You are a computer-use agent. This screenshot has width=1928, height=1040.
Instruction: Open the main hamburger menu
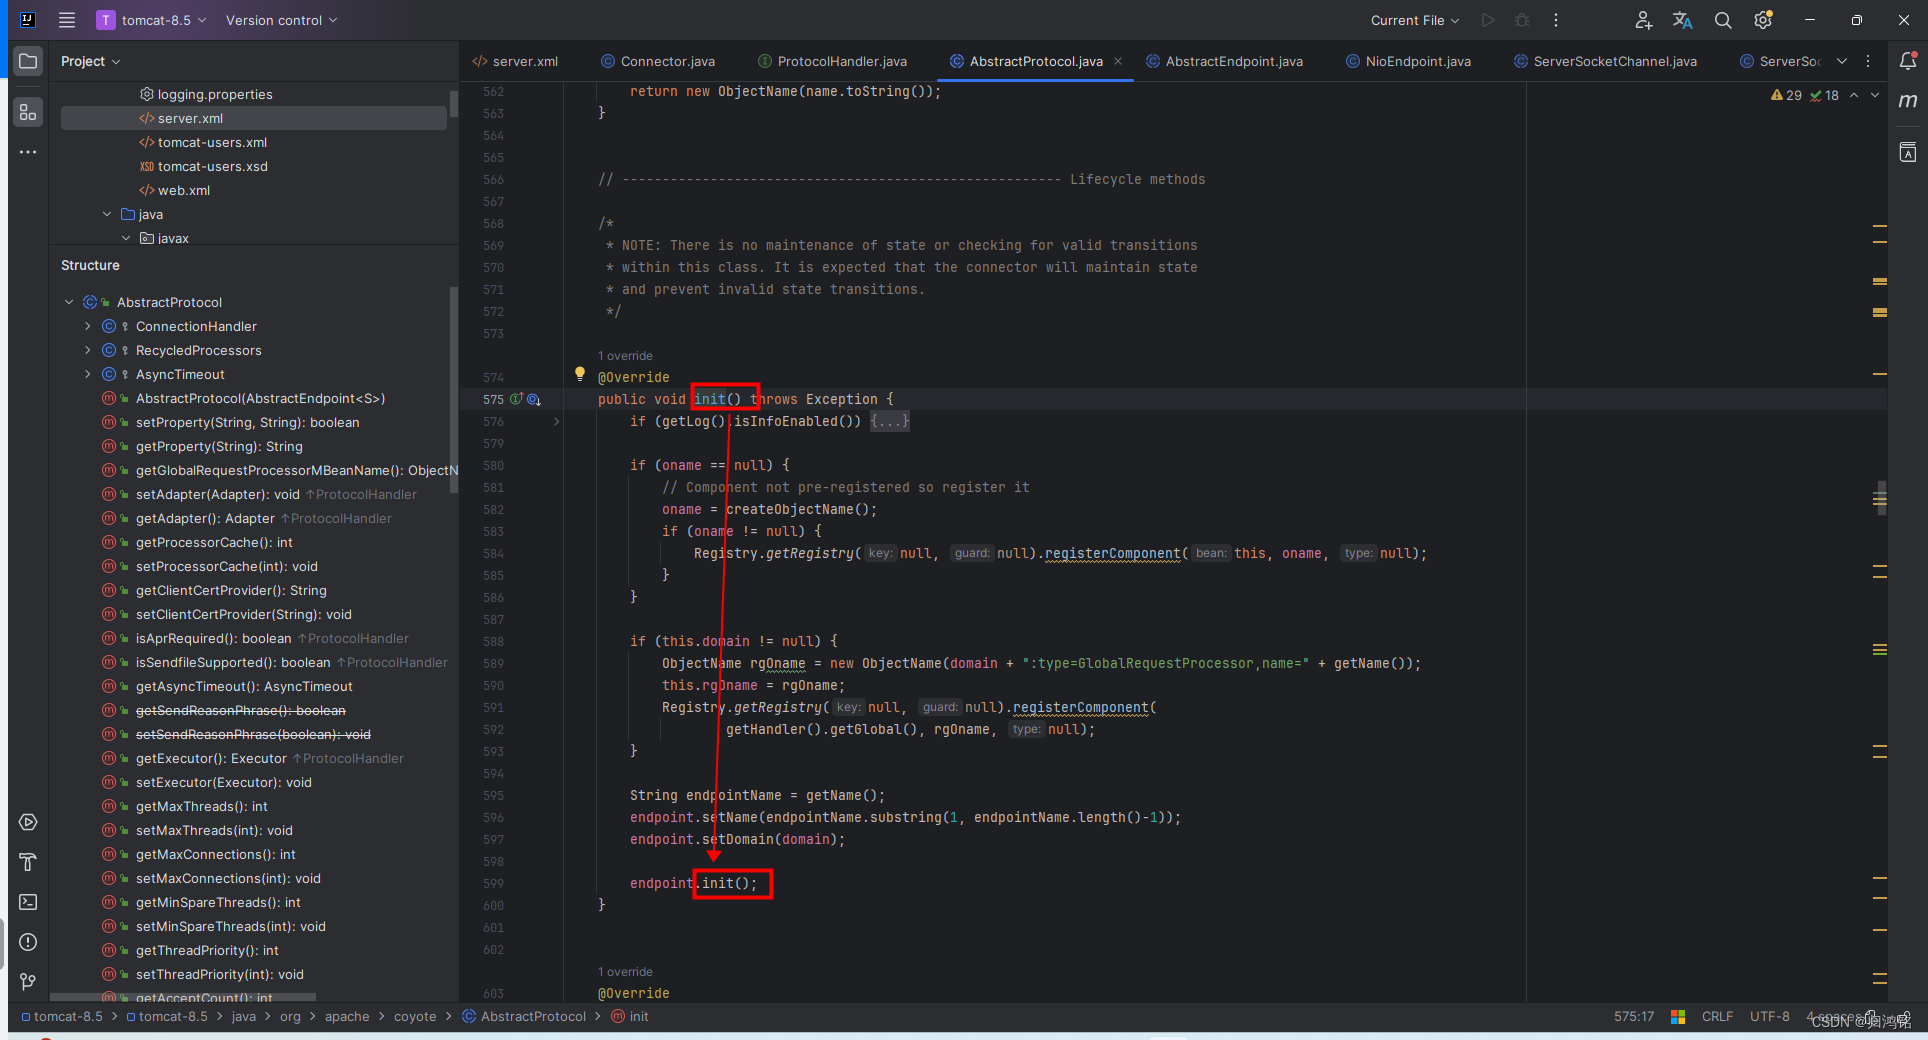pos(67,20)
